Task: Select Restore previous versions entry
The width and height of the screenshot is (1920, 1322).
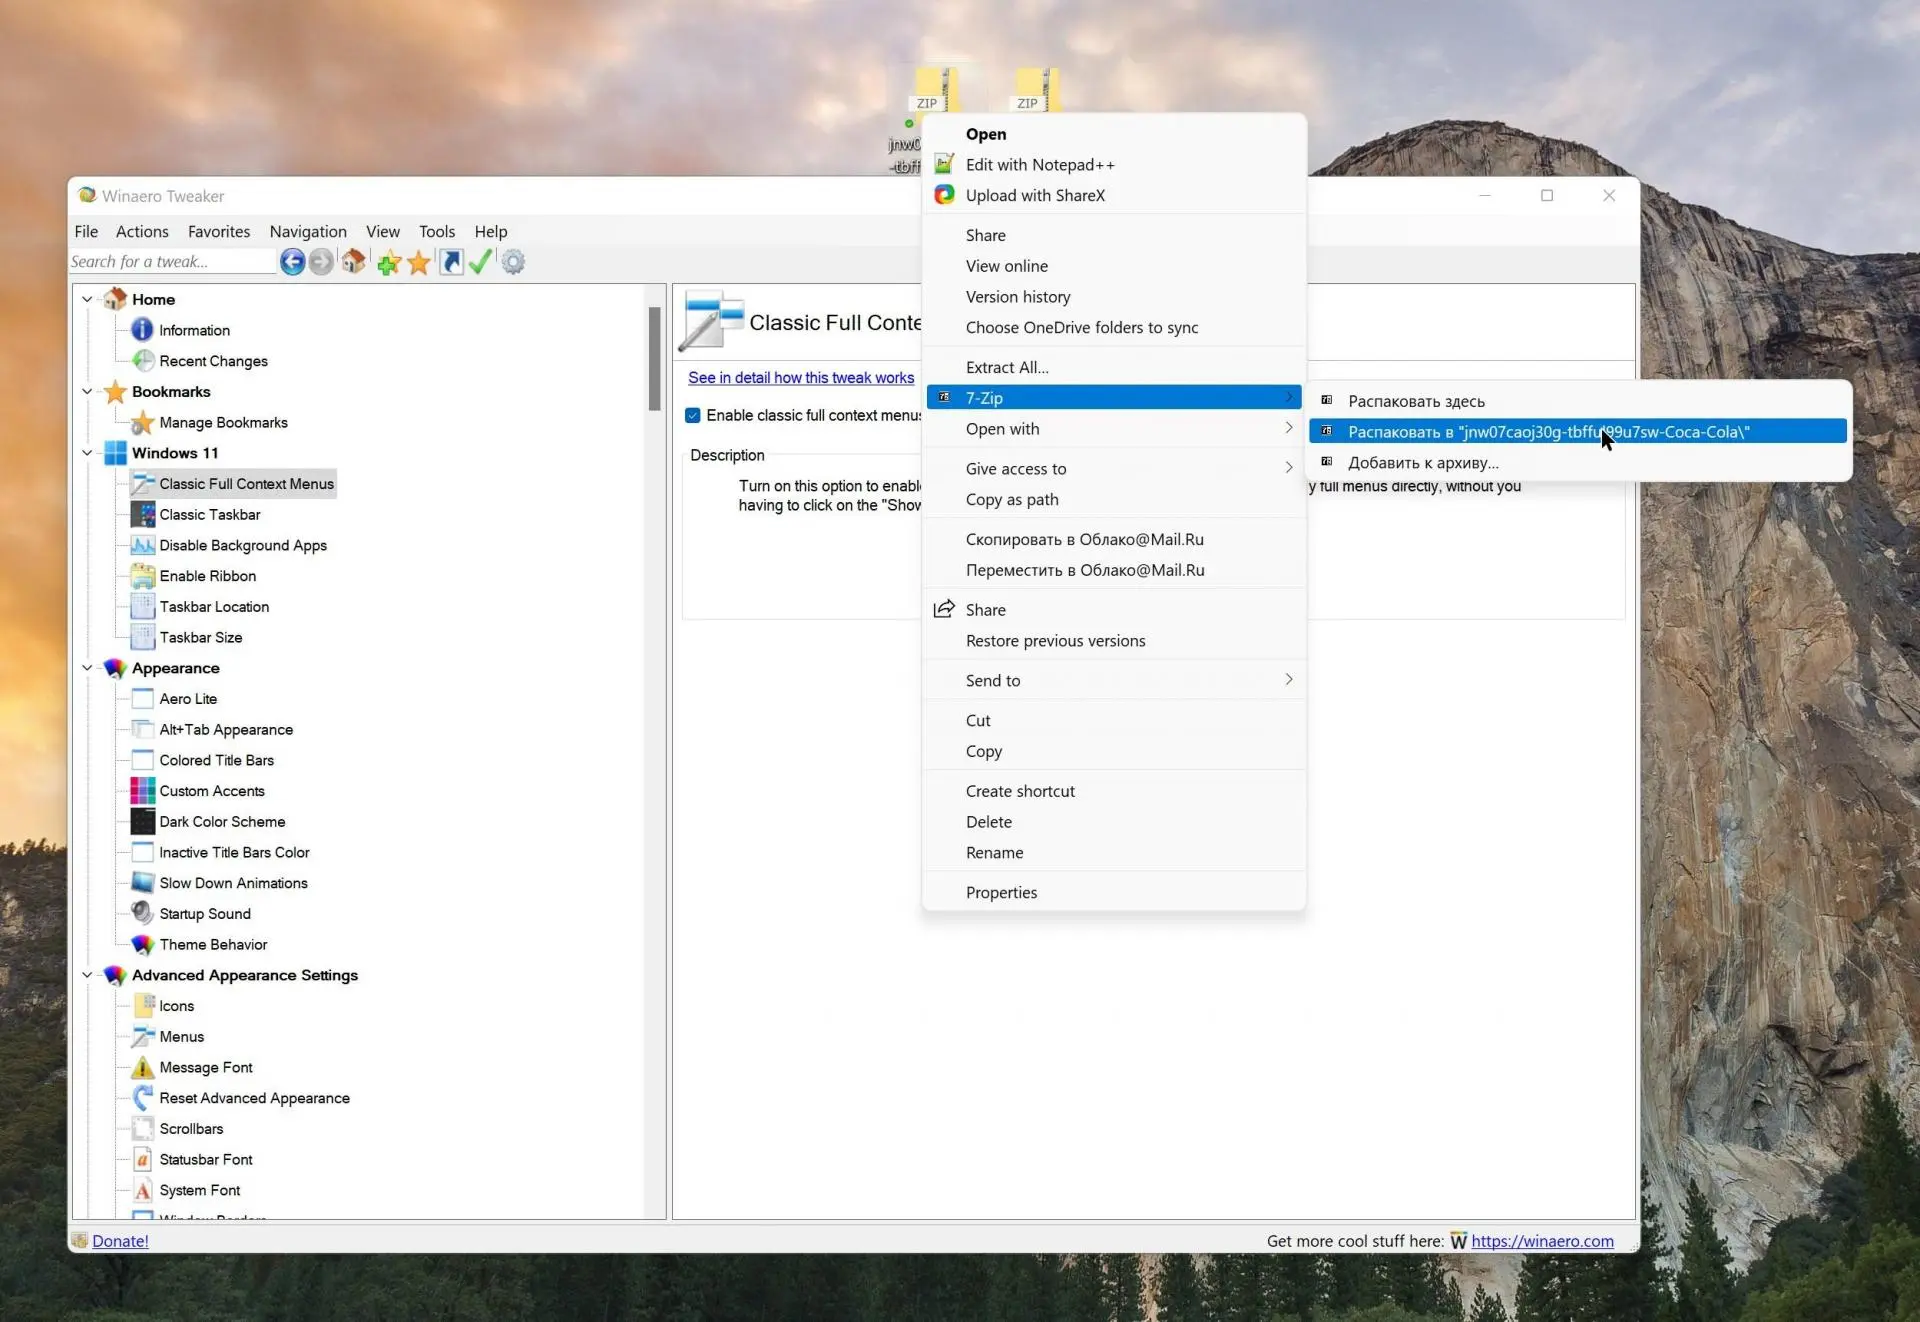Action: tap(1114, 640)
